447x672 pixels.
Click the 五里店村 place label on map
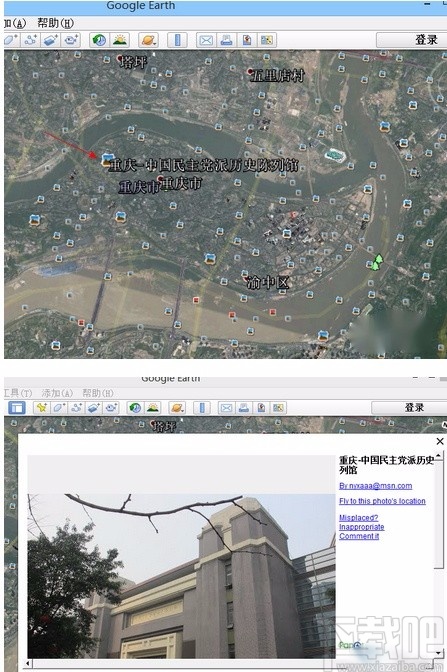tap(276, 75)
